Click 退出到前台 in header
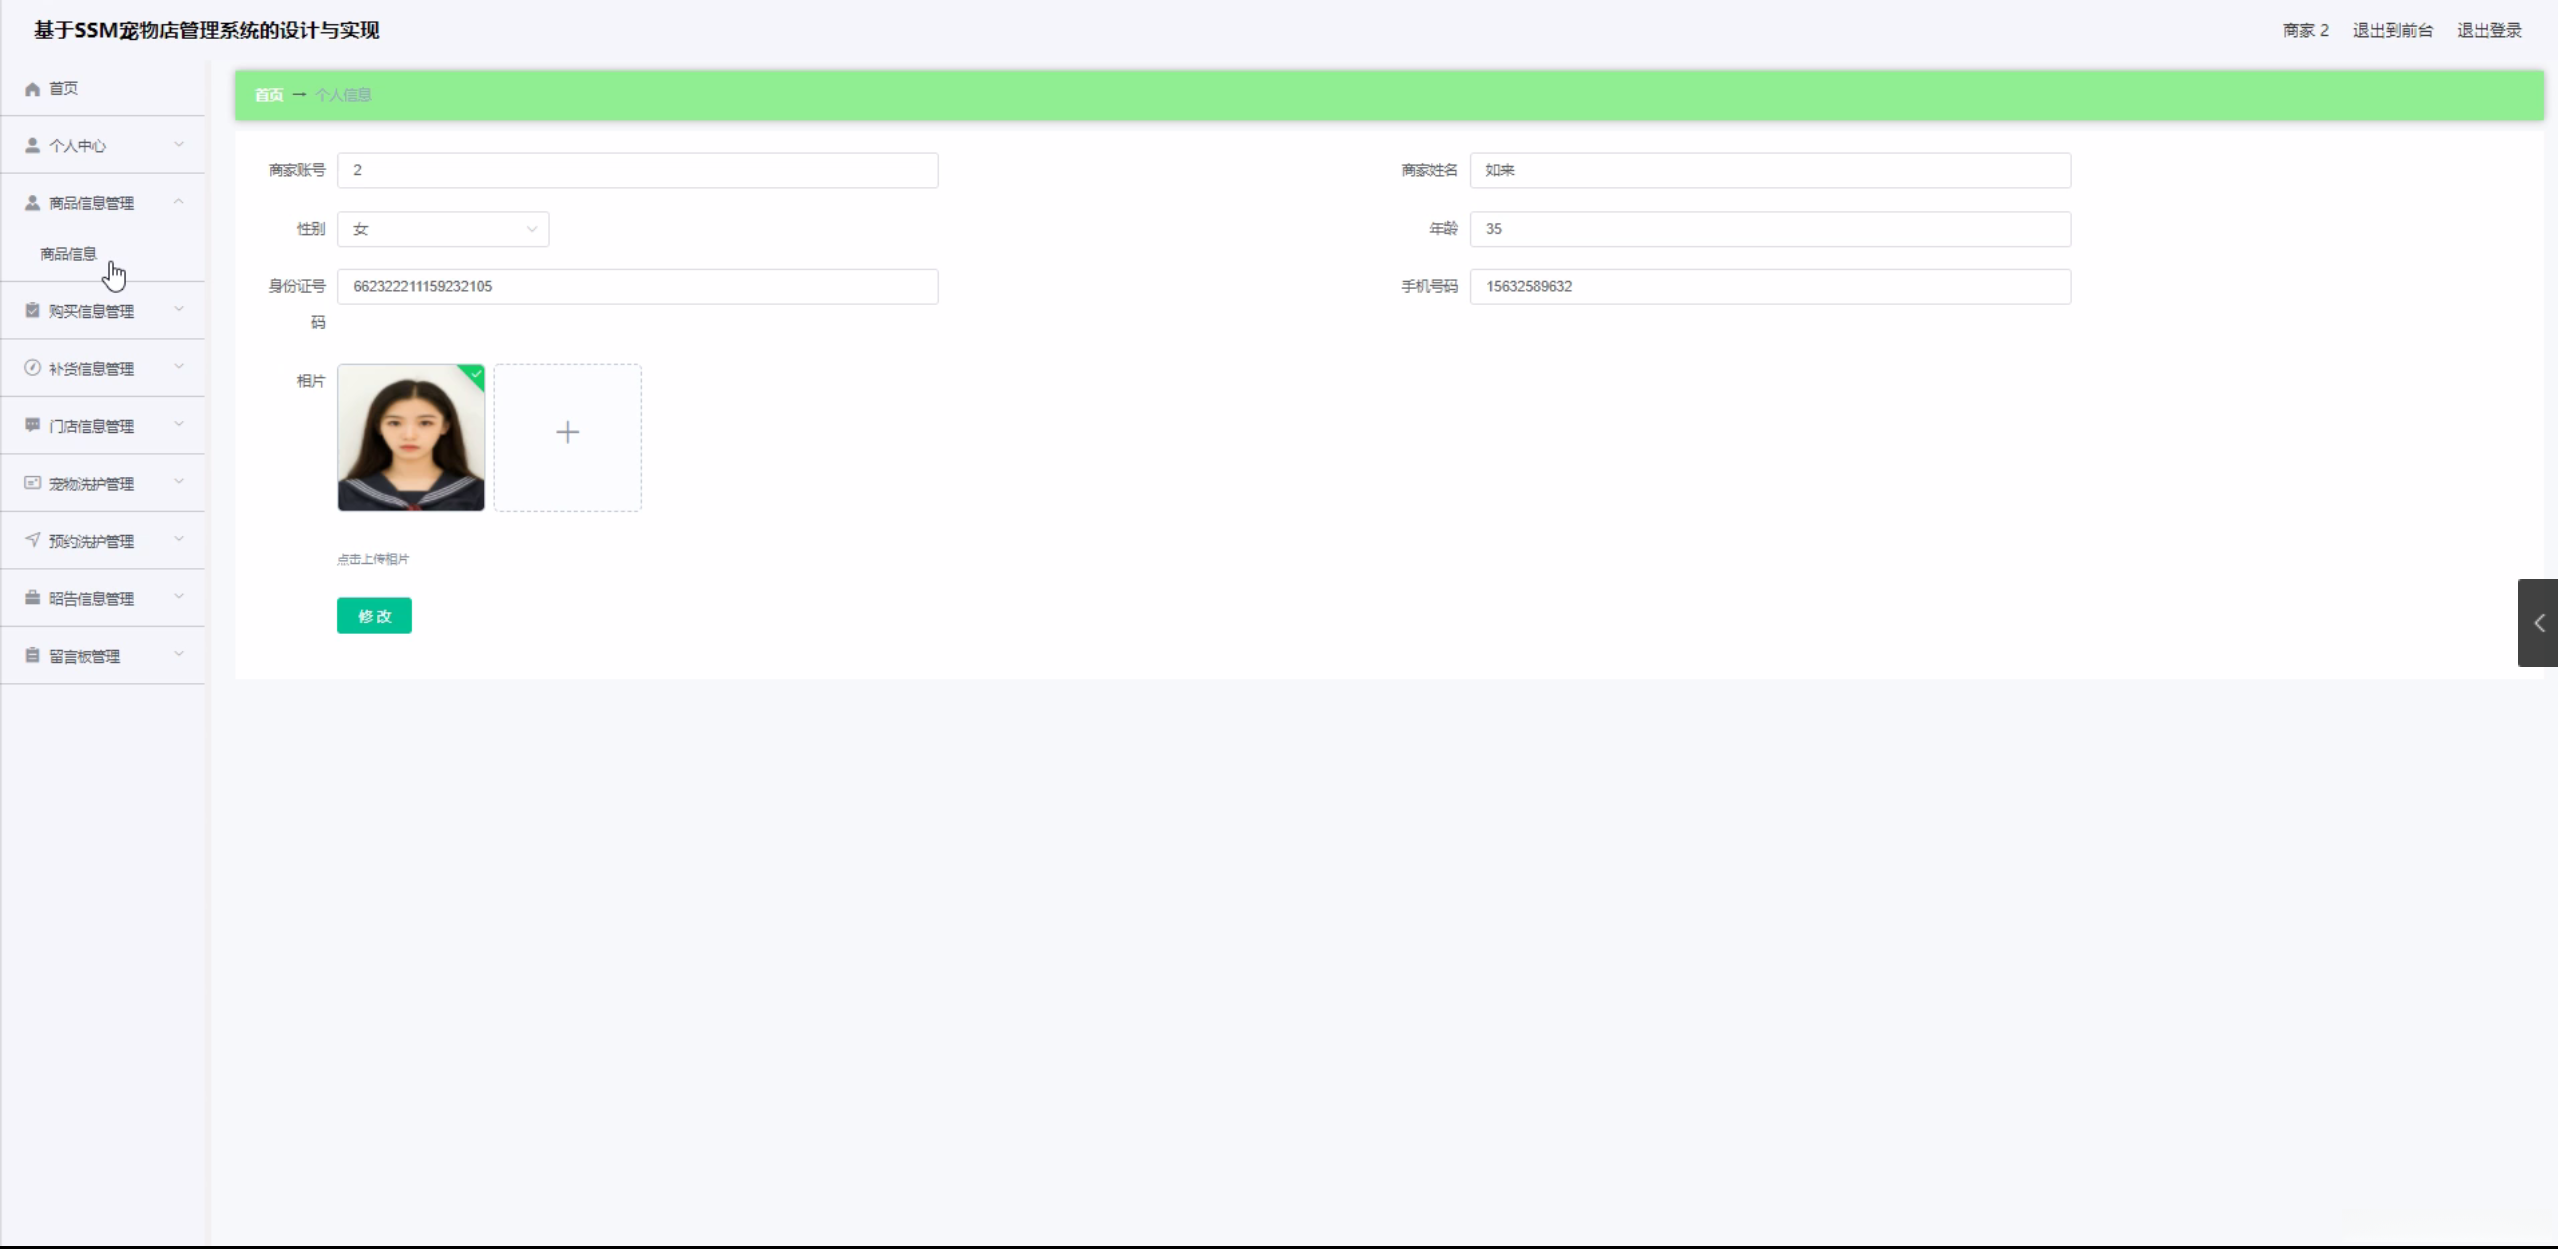 (x=2392, y=30)
